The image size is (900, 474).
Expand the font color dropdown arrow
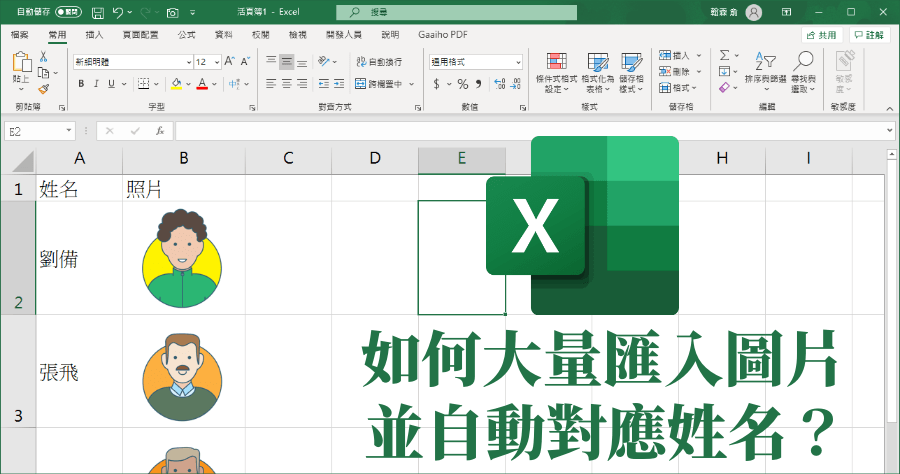[x=214, y=84]
